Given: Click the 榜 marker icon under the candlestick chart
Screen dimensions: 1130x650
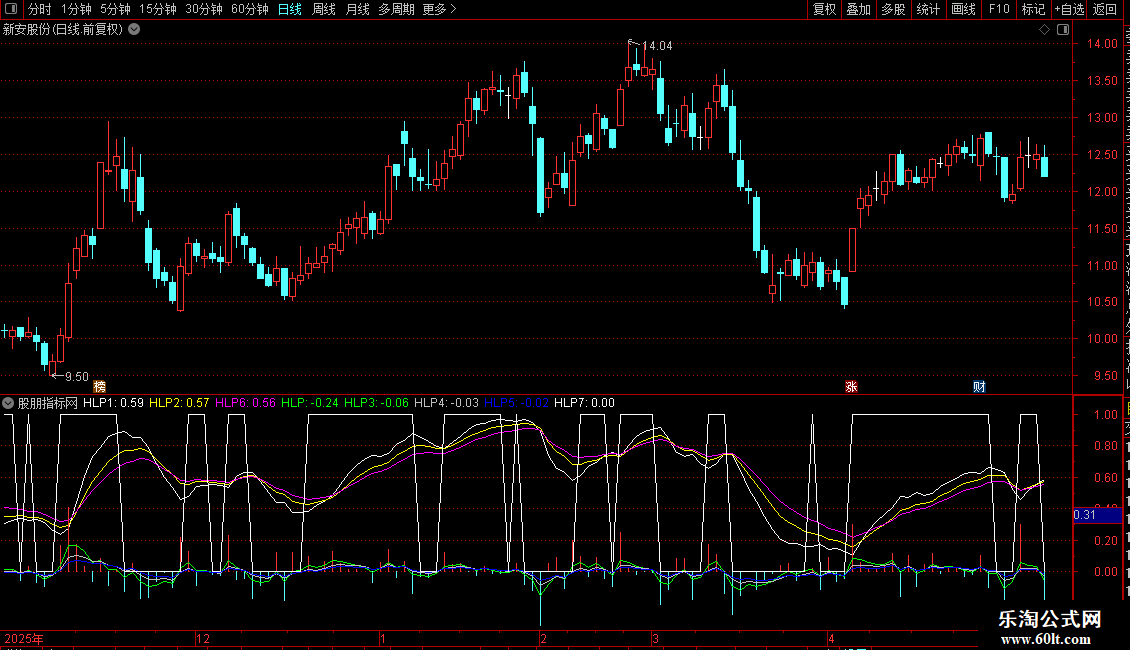Looking at the screenshot, I should (x=99, y=387).
